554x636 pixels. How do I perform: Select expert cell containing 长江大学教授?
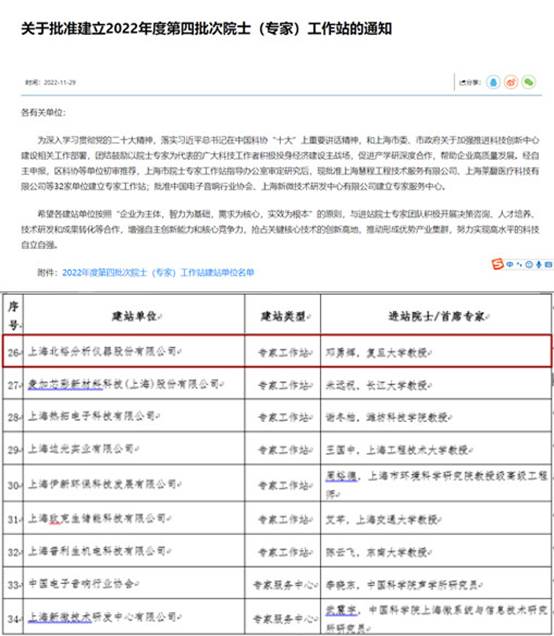coord(436,383)
